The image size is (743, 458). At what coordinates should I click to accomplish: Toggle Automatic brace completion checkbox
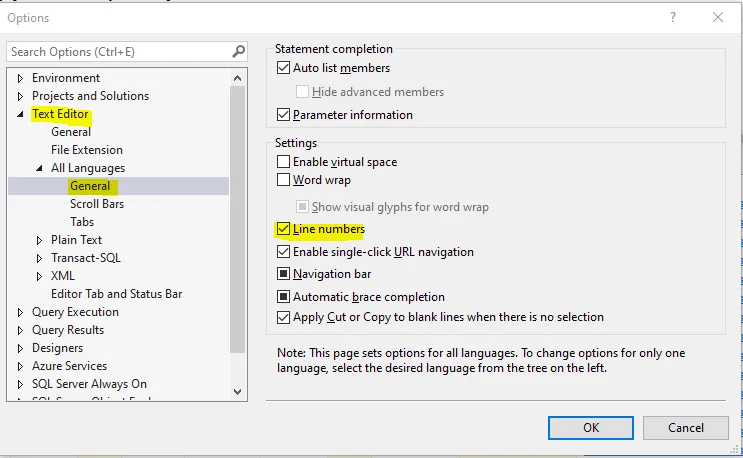pyautogui.click(x=283, y=297)
